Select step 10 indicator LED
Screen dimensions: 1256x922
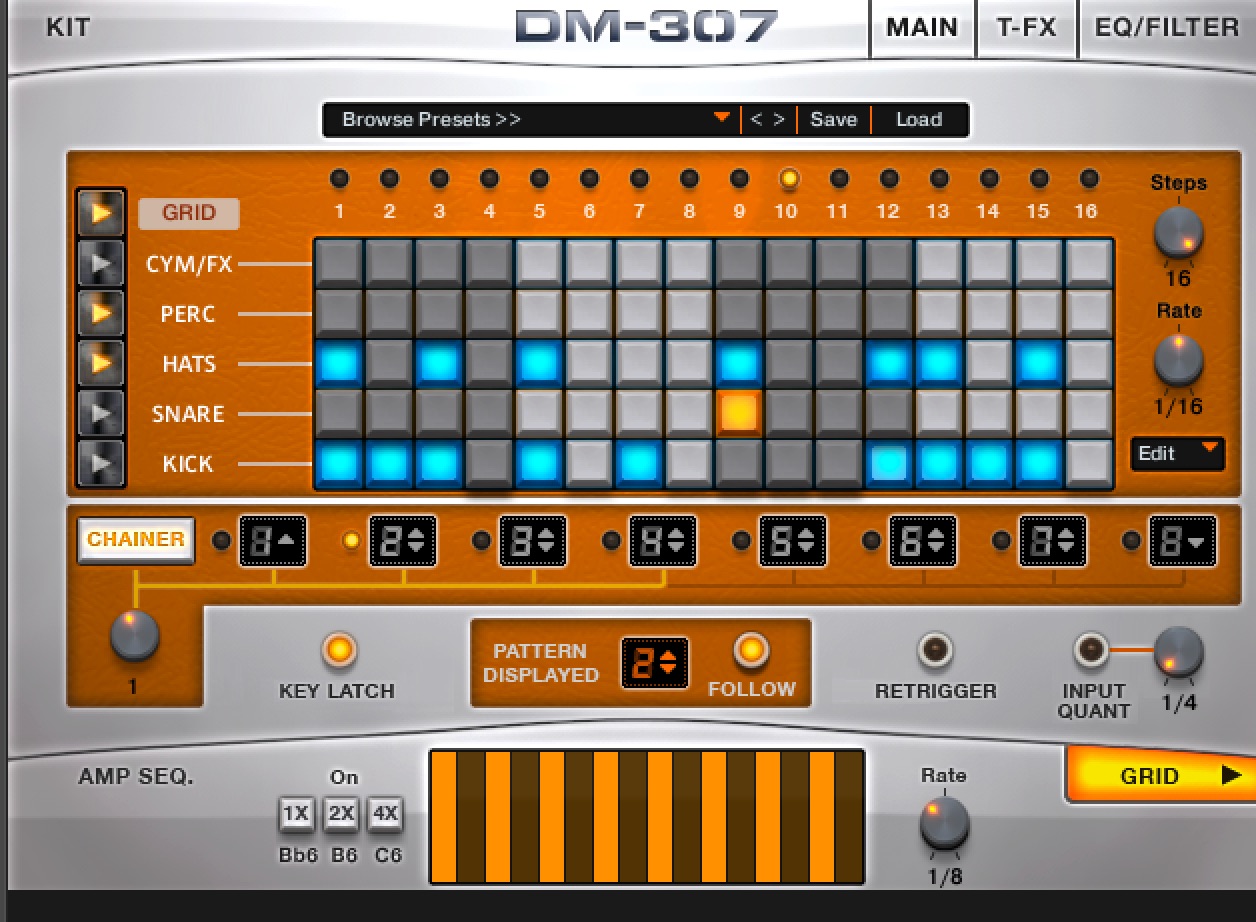coord(789,179)
